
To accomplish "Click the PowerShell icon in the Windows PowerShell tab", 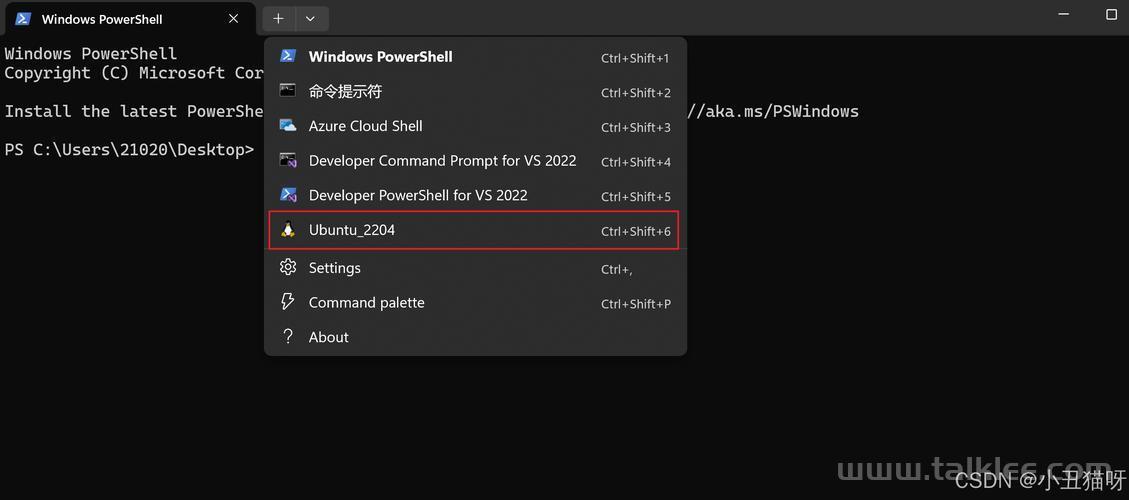I will click(23, 19).
